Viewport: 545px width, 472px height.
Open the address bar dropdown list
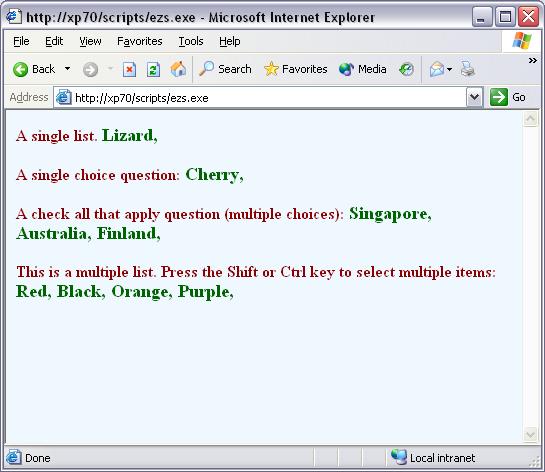474,97
